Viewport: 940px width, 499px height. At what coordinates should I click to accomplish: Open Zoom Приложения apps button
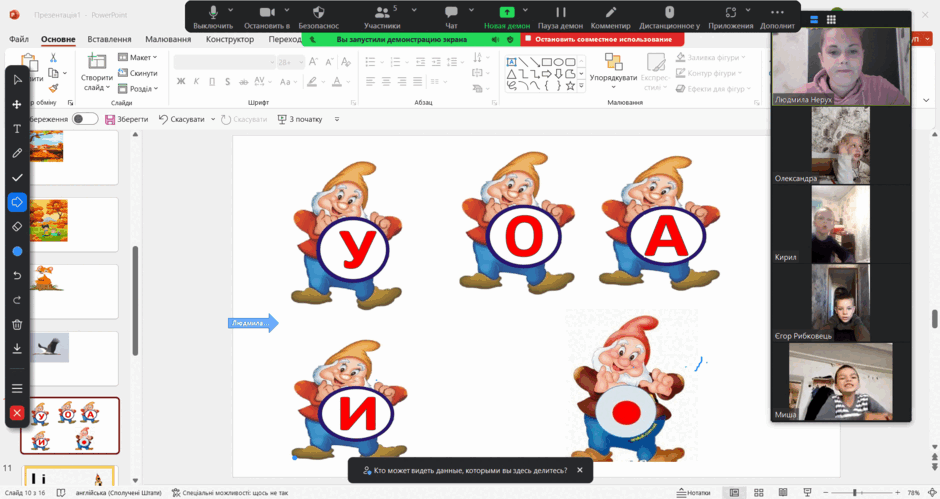coord(730,17)
